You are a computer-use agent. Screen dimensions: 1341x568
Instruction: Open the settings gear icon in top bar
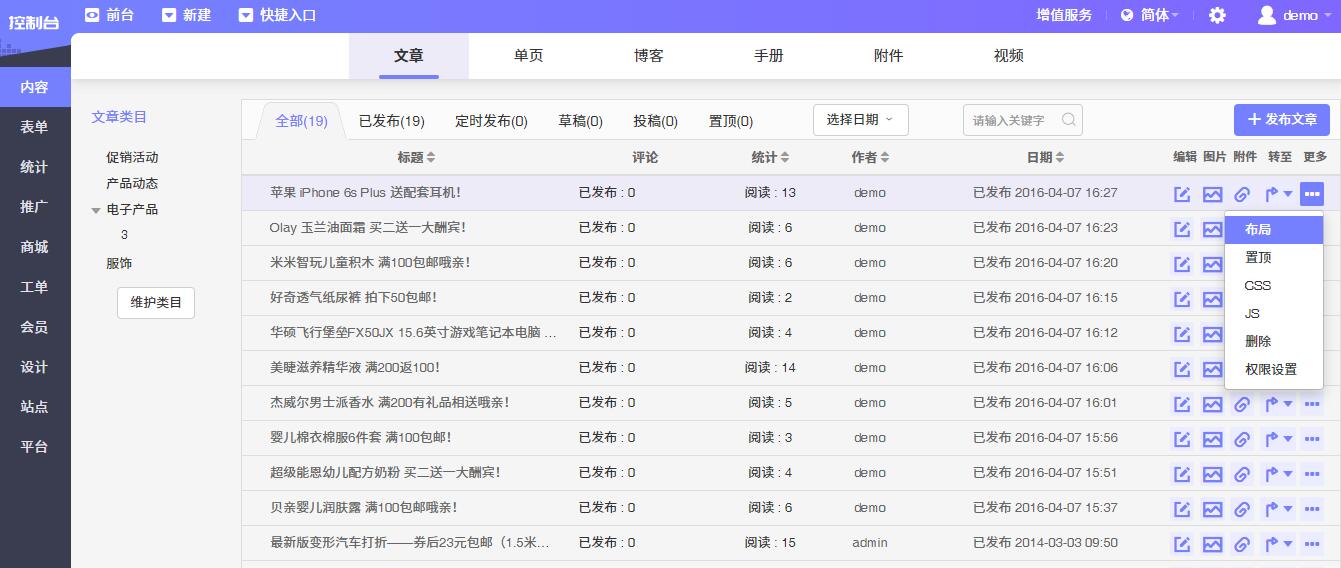pyautogui.click(x=1217, y=15)
